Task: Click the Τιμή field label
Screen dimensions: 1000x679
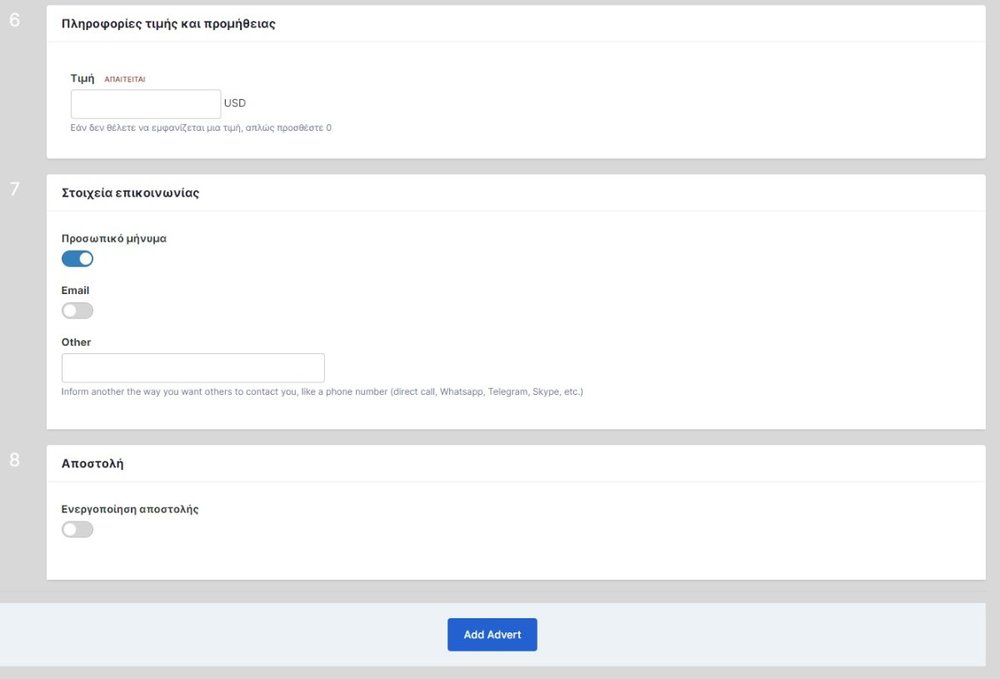Action: tap(82, 78)
